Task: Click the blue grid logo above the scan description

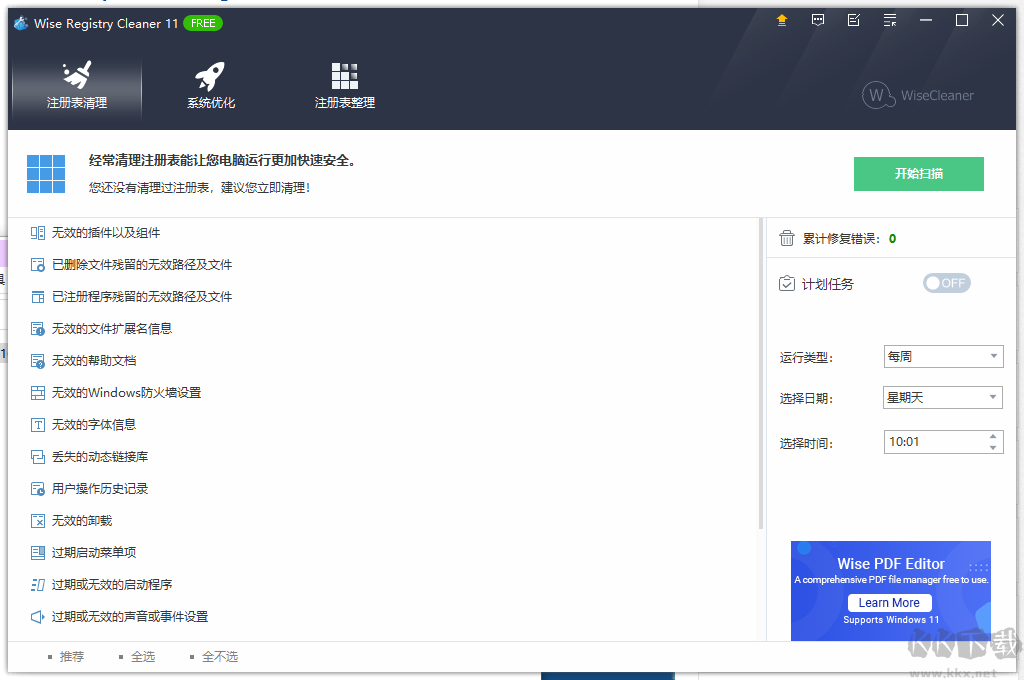Action: tap(45, 173)
